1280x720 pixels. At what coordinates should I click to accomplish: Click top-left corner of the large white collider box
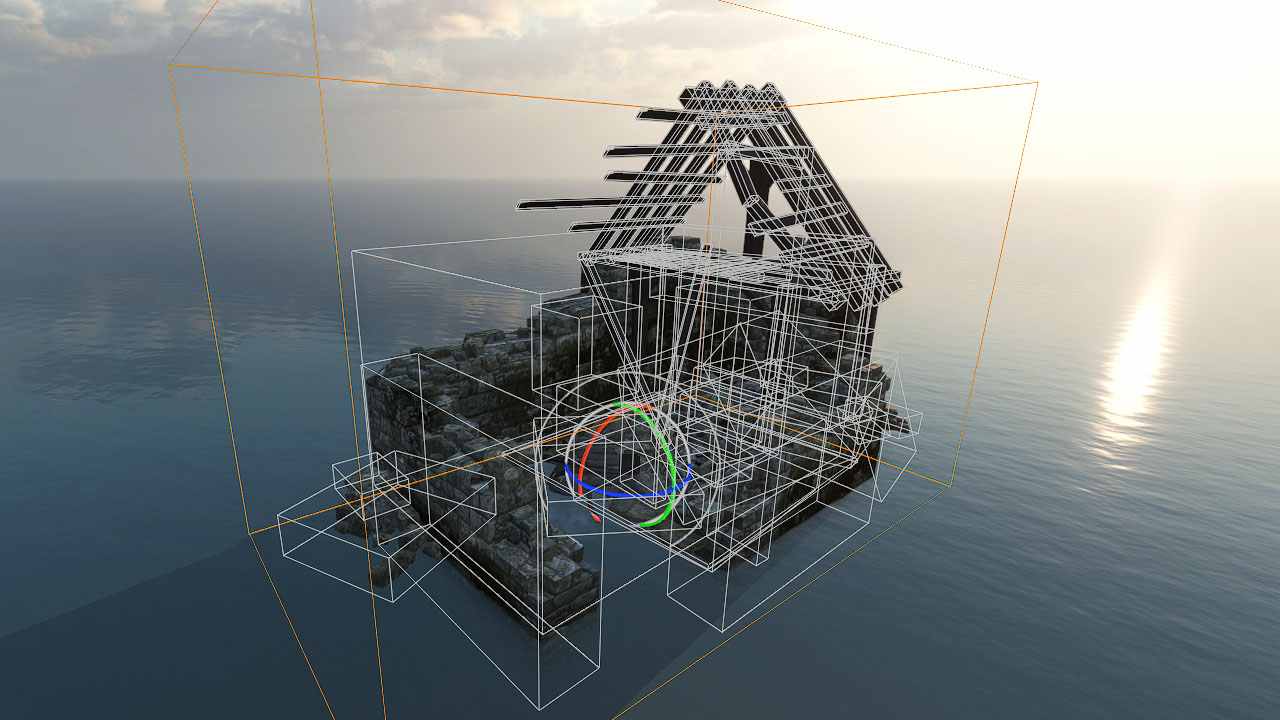[x=352, y=251]
